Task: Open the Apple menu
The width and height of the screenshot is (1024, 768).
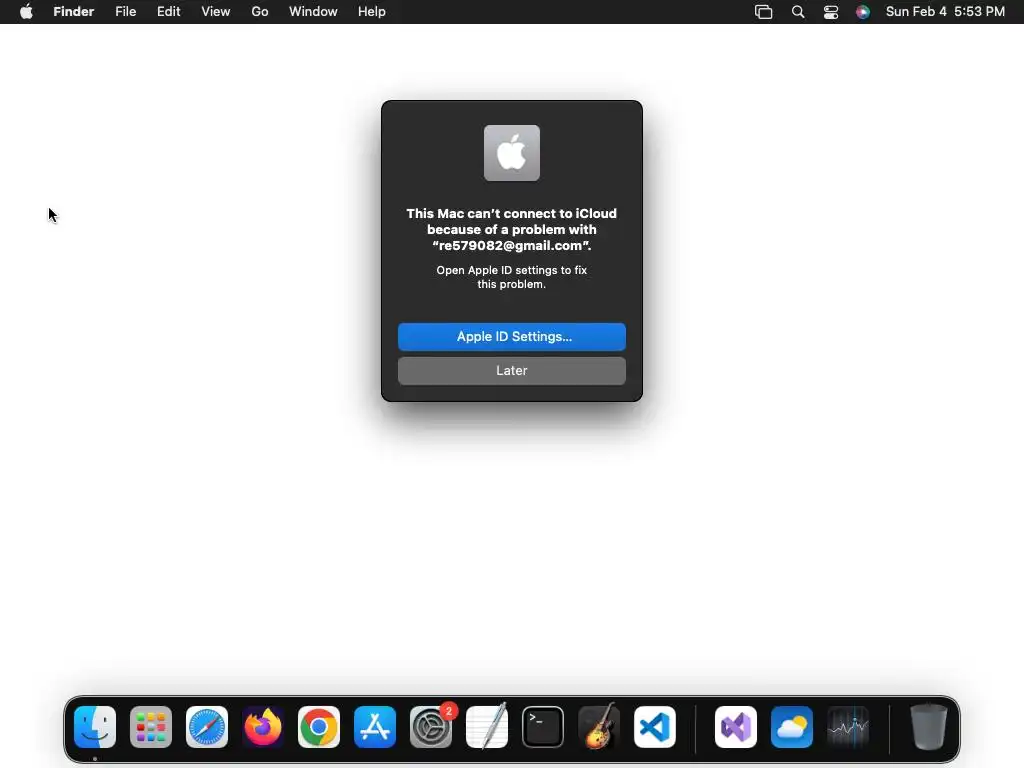Action: point(26,12)
